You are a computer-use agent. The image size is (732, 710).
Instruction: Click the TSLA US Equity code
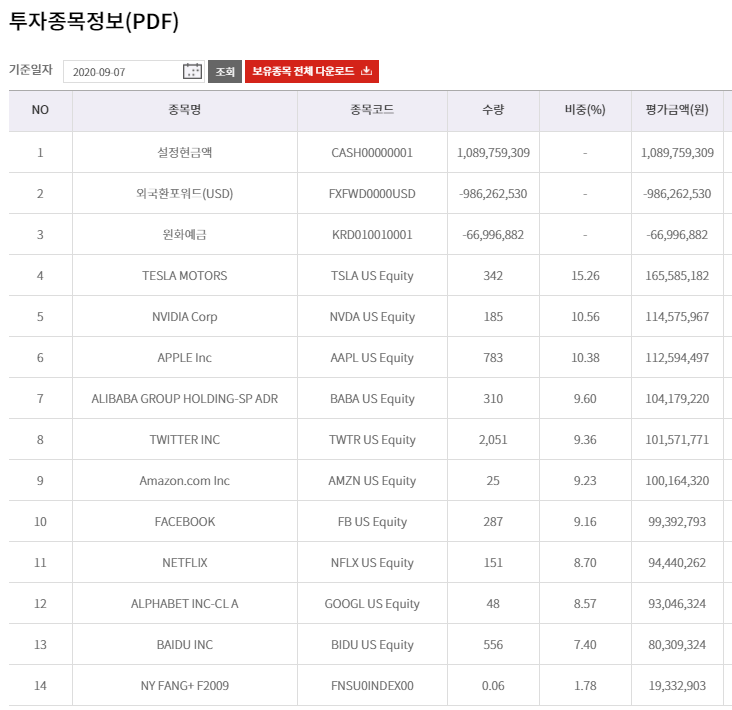click(372, 276)
